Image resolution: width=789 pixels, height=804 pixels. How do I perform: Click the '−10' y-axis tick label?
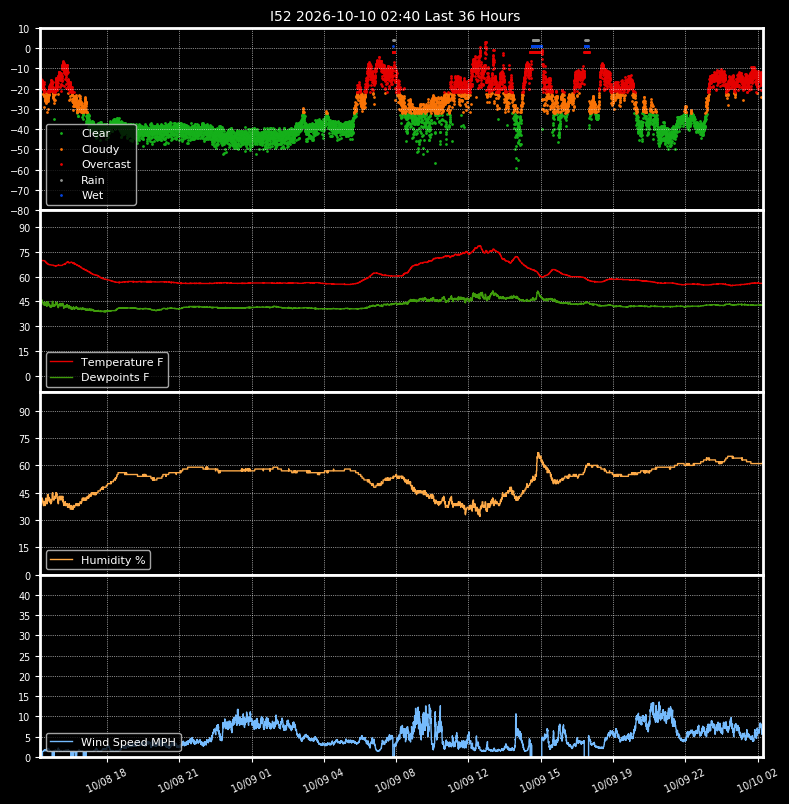[x=20, y=69]
